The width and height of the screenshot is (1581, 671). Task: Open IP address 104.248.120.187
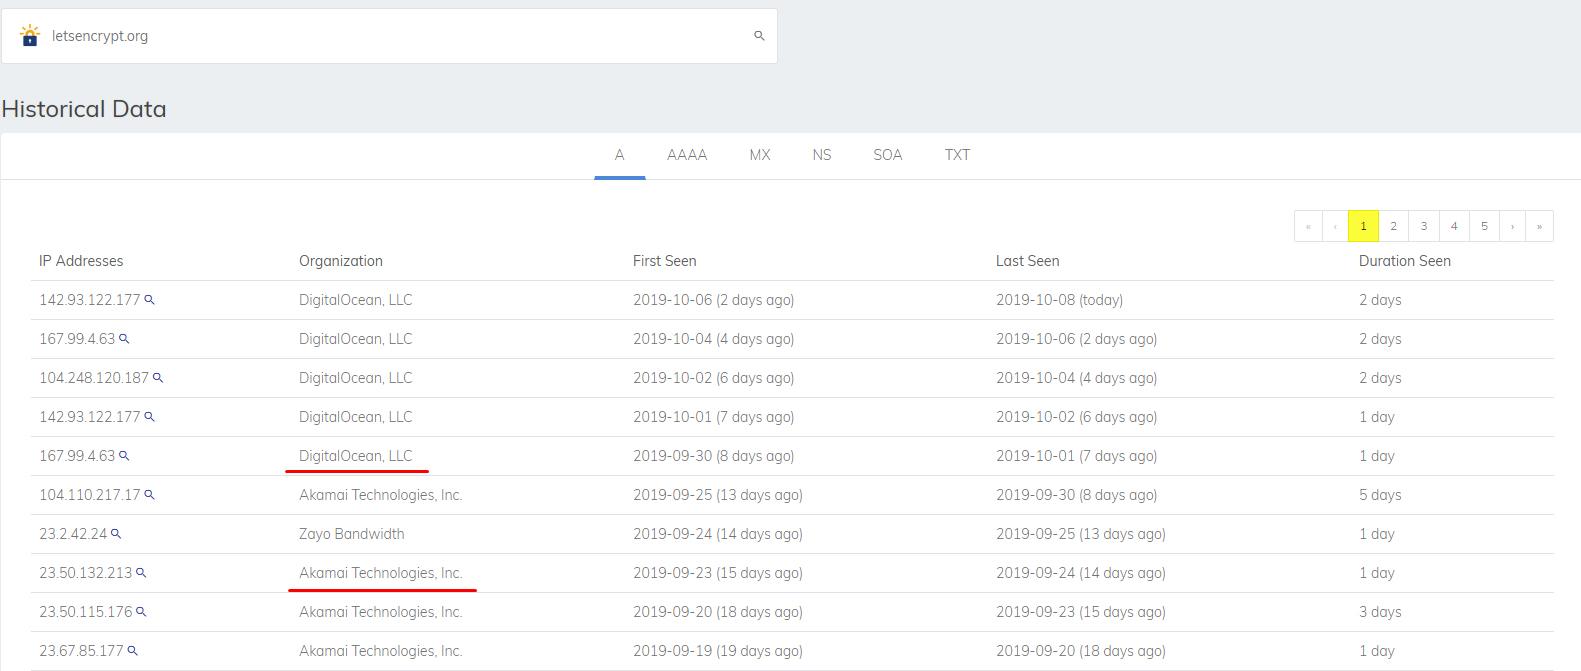94,378
